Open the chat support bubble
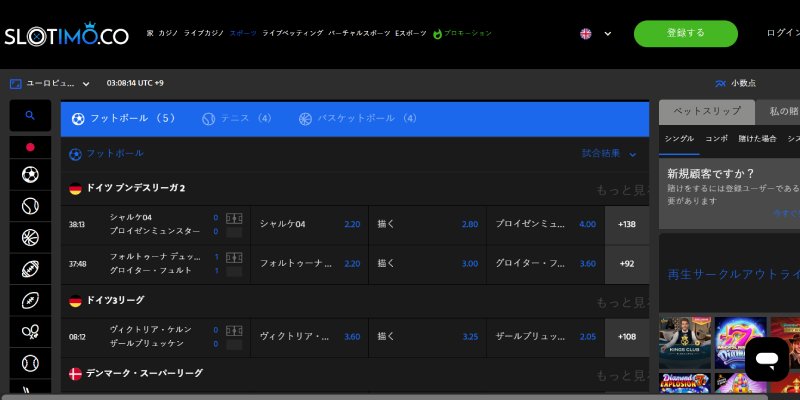The image size is (800, 400). pos(767,359)
